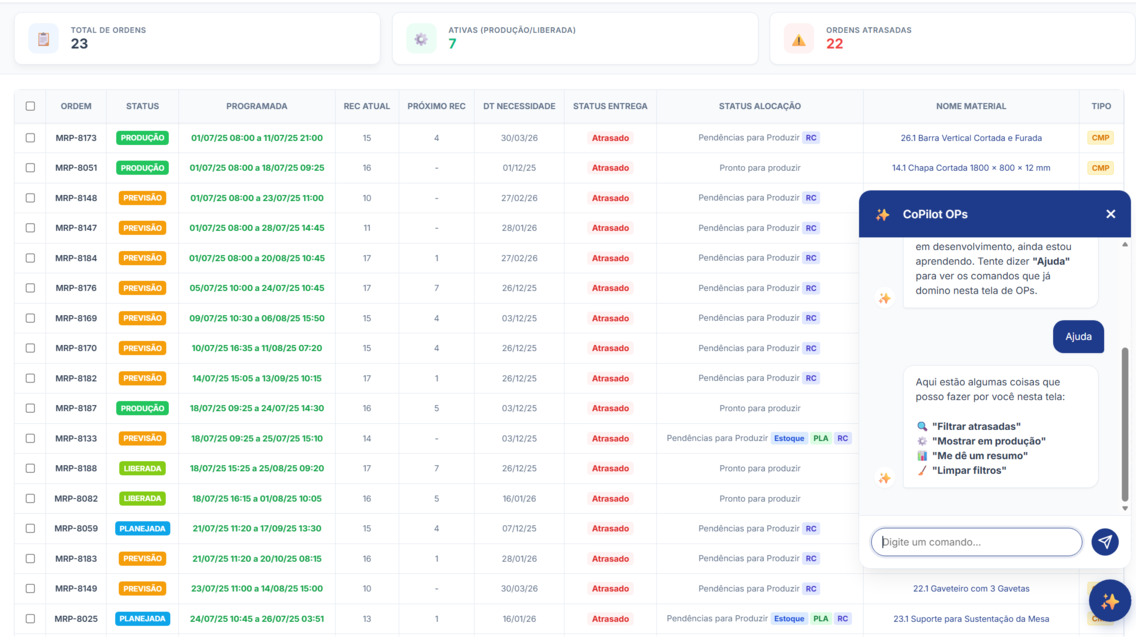Sort by the Status Entrega column header
Screen dimensions: 1136x640
point(609,106)
